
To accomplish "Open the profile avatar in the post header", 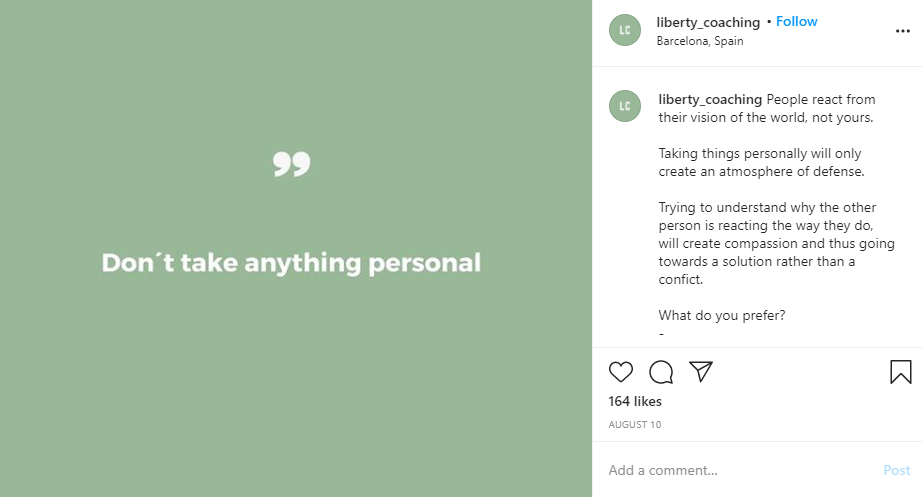I will pyautogui.click(x=624, y=30).
